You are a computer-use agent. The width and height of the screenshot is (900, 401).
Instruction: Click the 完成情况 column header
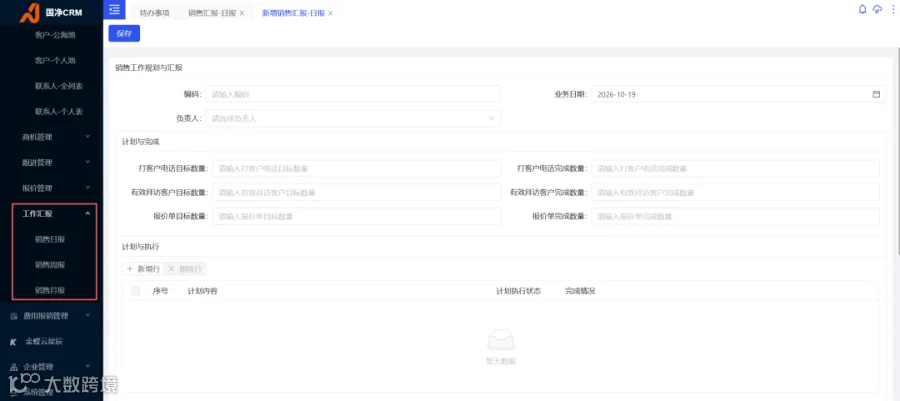tap(580, 291)
